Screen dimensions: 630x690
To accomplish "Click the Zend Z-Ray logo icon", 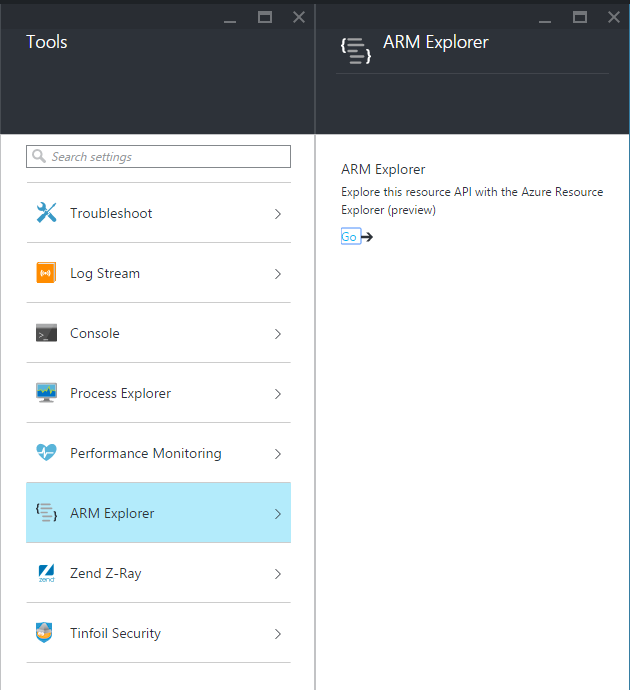I will [x=46, y=573].
